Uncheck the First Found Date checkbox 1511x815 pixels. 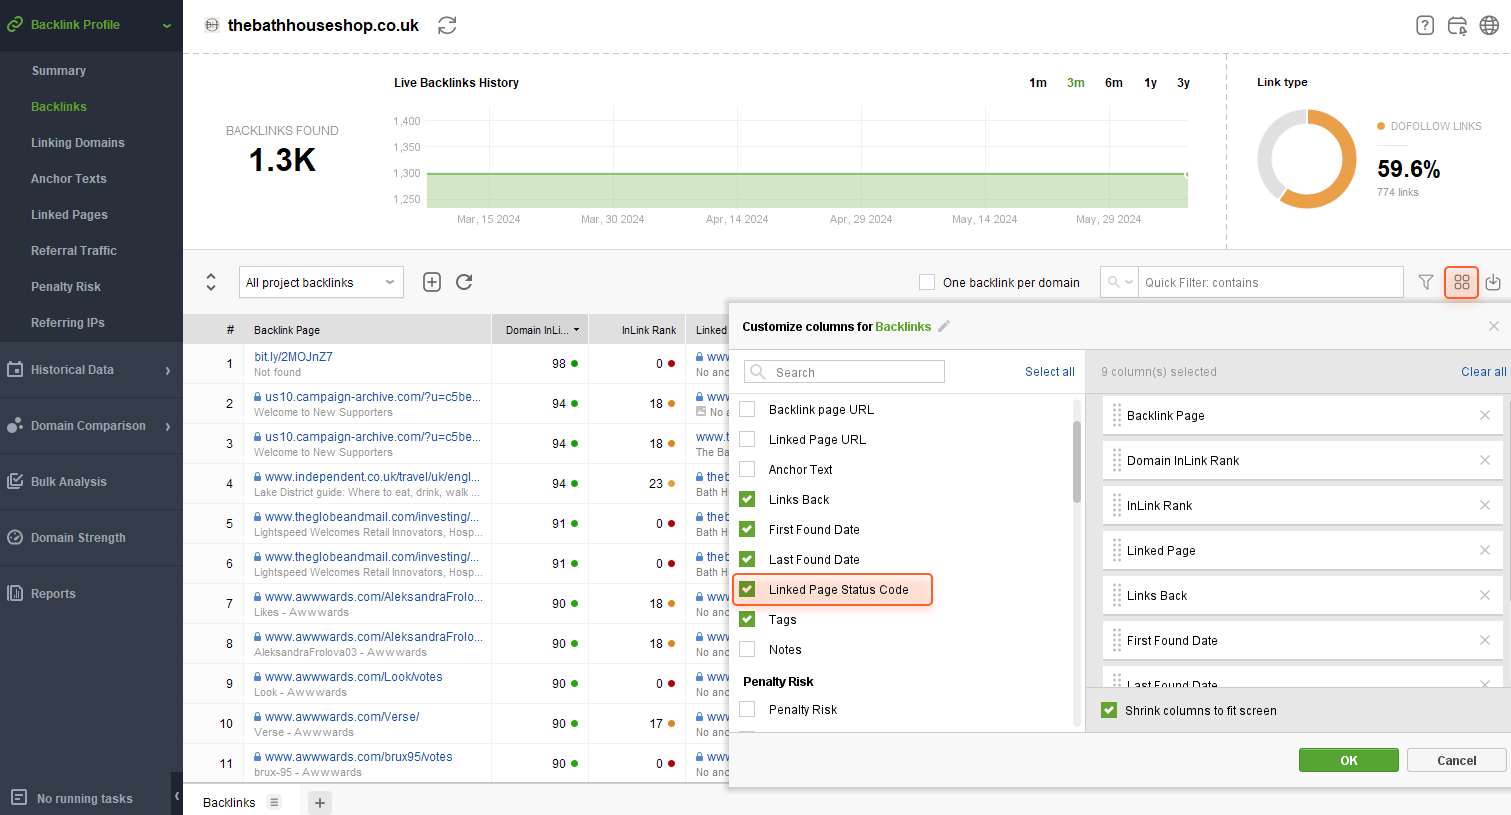coord(747,529)
